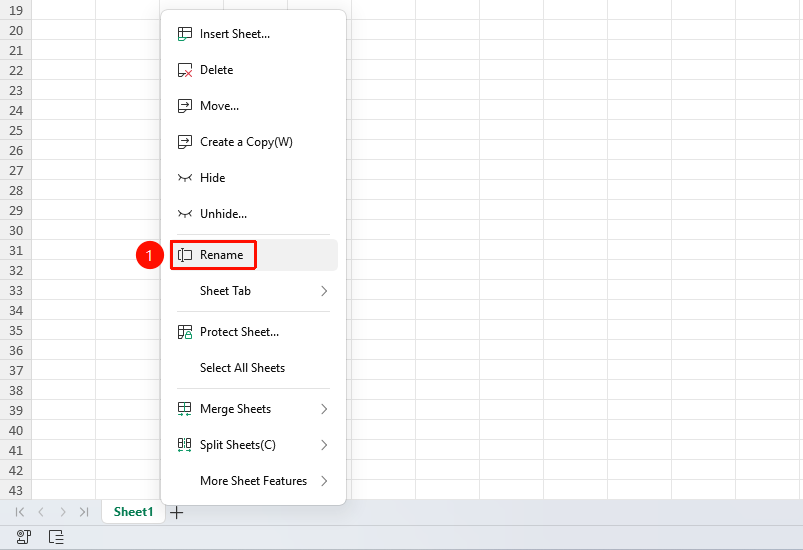
Task: Add a new sheet with plus button
Action: coord(176,512)
